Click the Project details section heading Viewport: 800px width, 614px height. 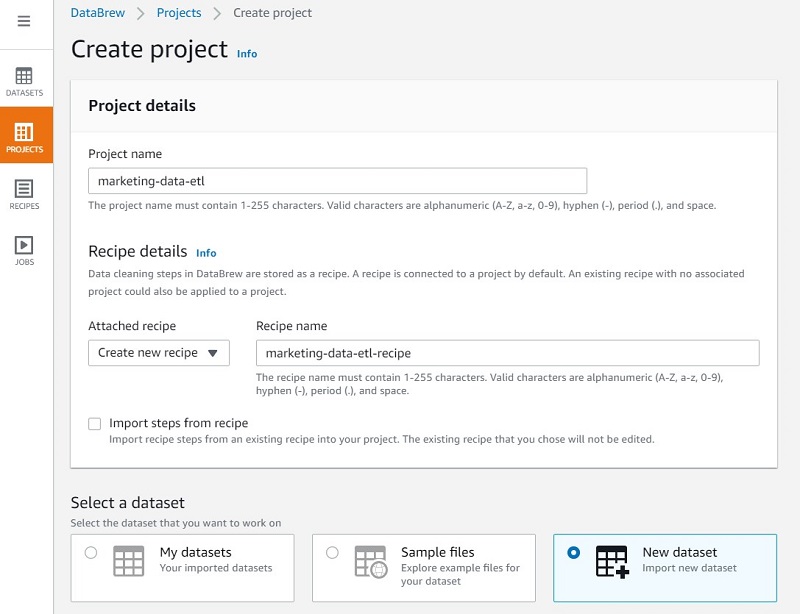click(x=142, y=106)
